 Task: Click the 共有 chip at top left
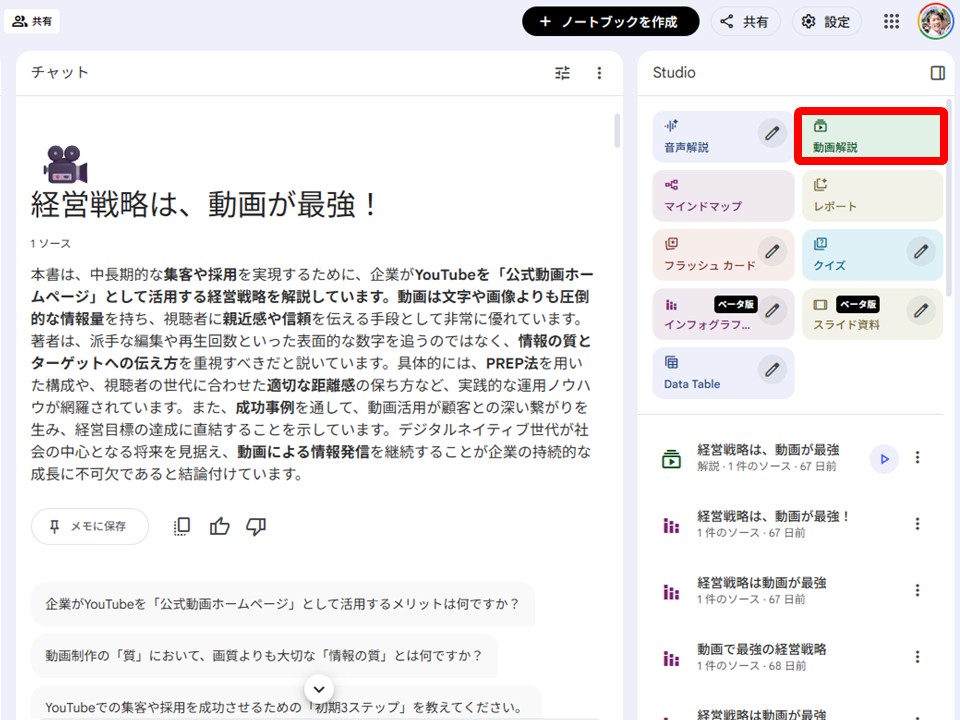coord(32,21)
